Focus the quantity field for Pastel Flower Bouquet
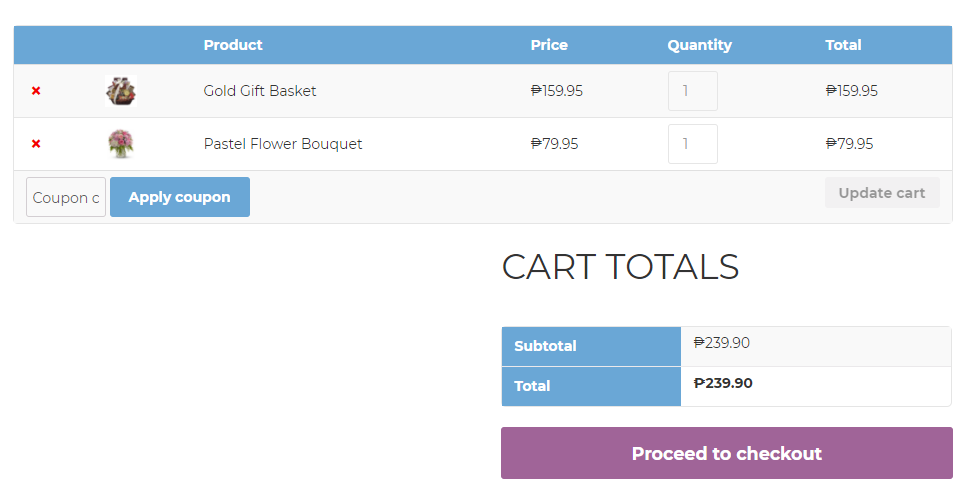The image size is (967, 485). point(693,144)
